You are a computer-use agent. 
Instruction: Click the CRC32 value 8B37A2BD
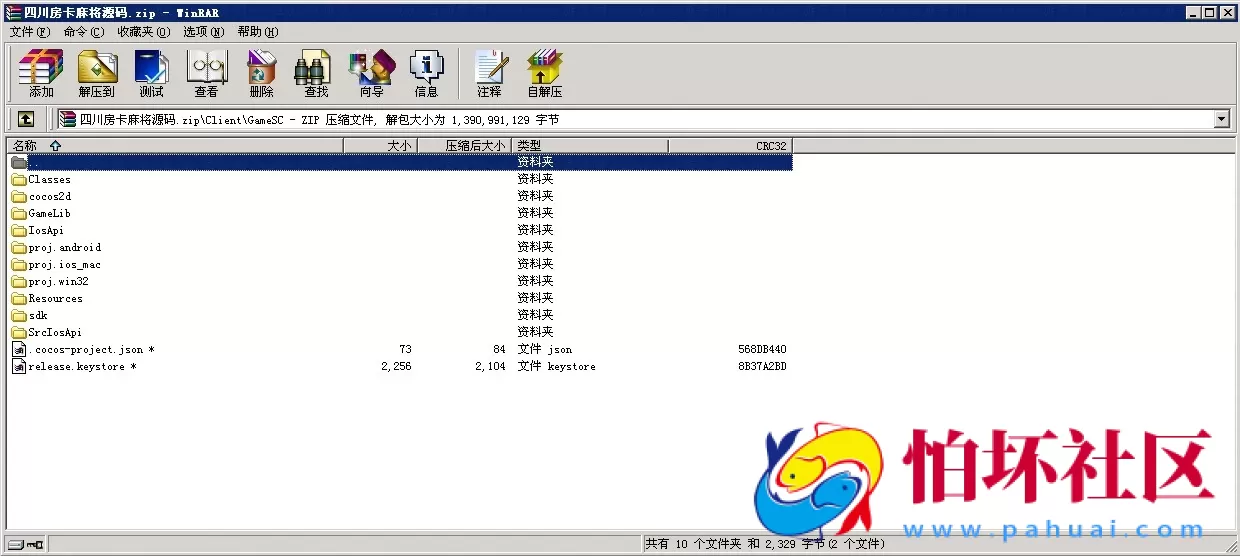[x=762, y=366]
